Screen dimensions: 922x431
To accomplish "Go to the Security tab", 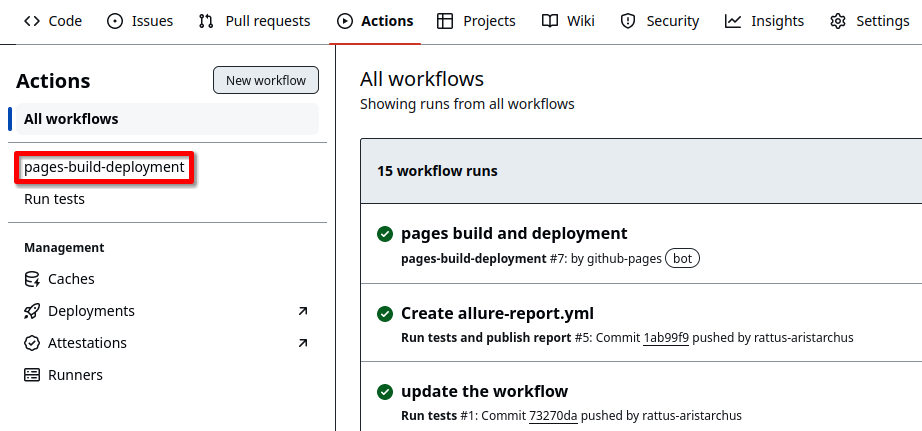I will (660, 21).
